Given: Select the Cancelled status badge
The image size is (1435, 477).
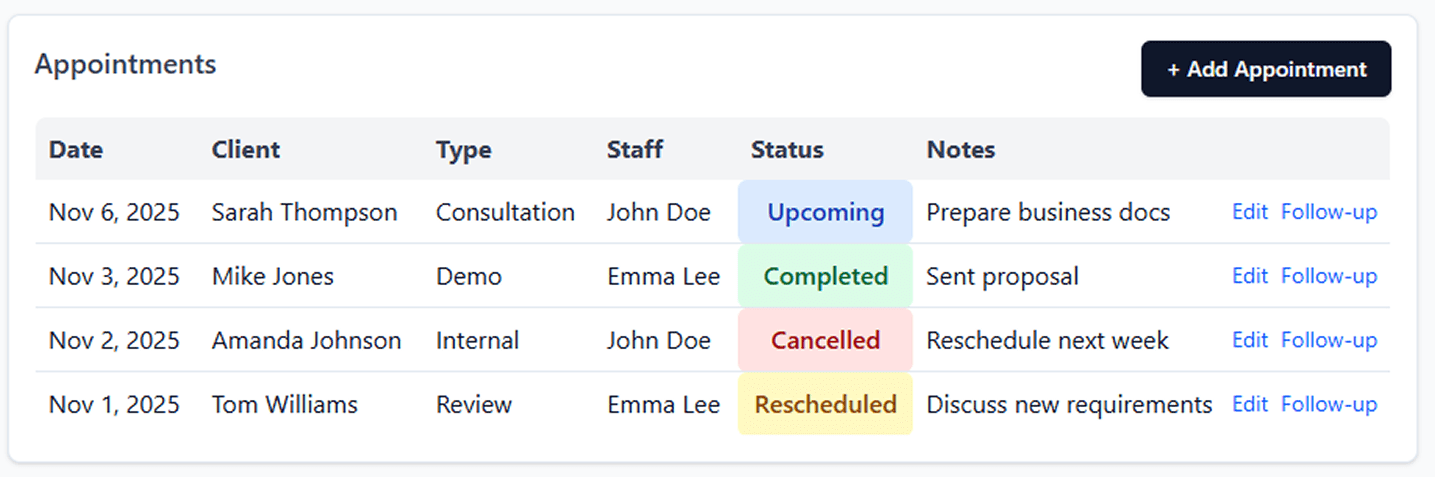Looking at the screenshot, I should pos(825,340).
